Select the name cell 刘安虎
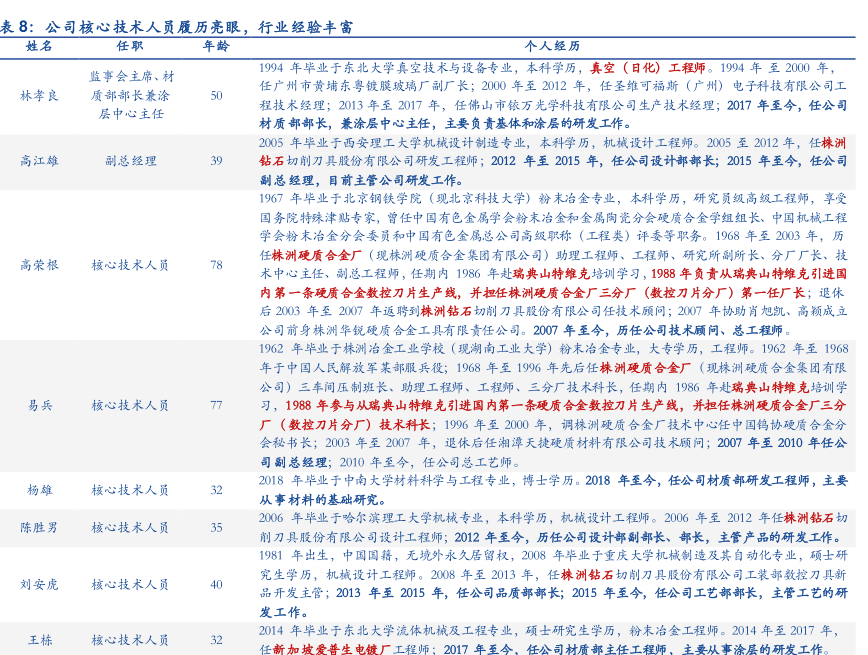Viewport: 868px width, 655px height. tap(40, 584)
